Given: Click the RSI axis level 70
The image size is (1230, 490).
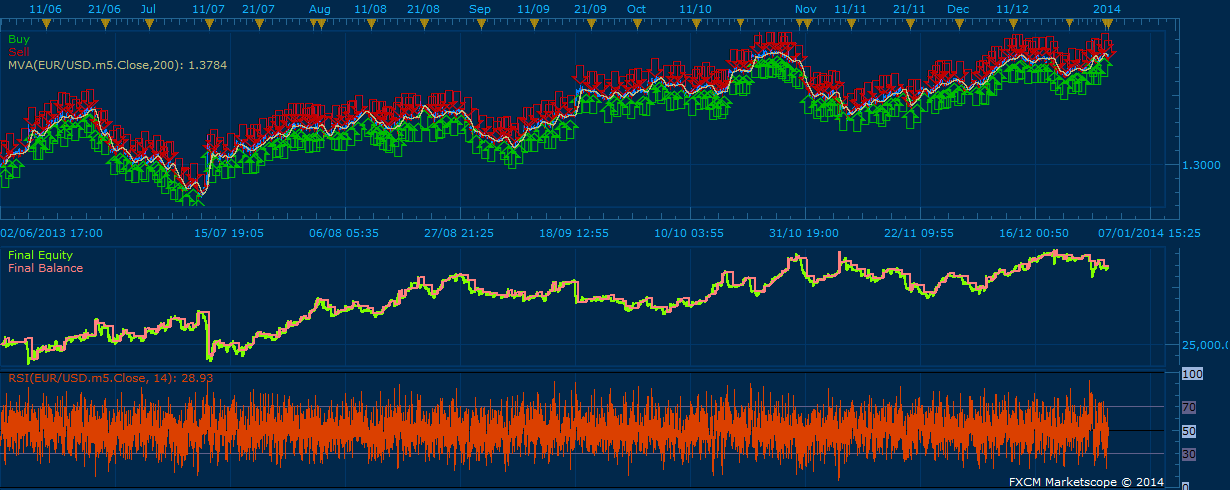Looking at the screenshot, I should pos(1190,407).
